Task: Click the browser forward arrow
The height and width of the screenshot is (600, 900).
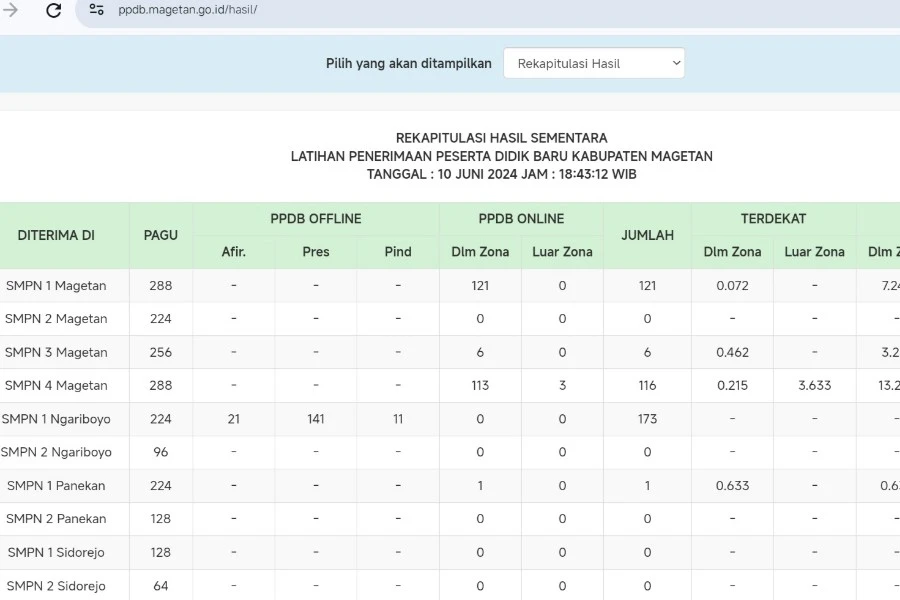Action: tap(10, 10)
